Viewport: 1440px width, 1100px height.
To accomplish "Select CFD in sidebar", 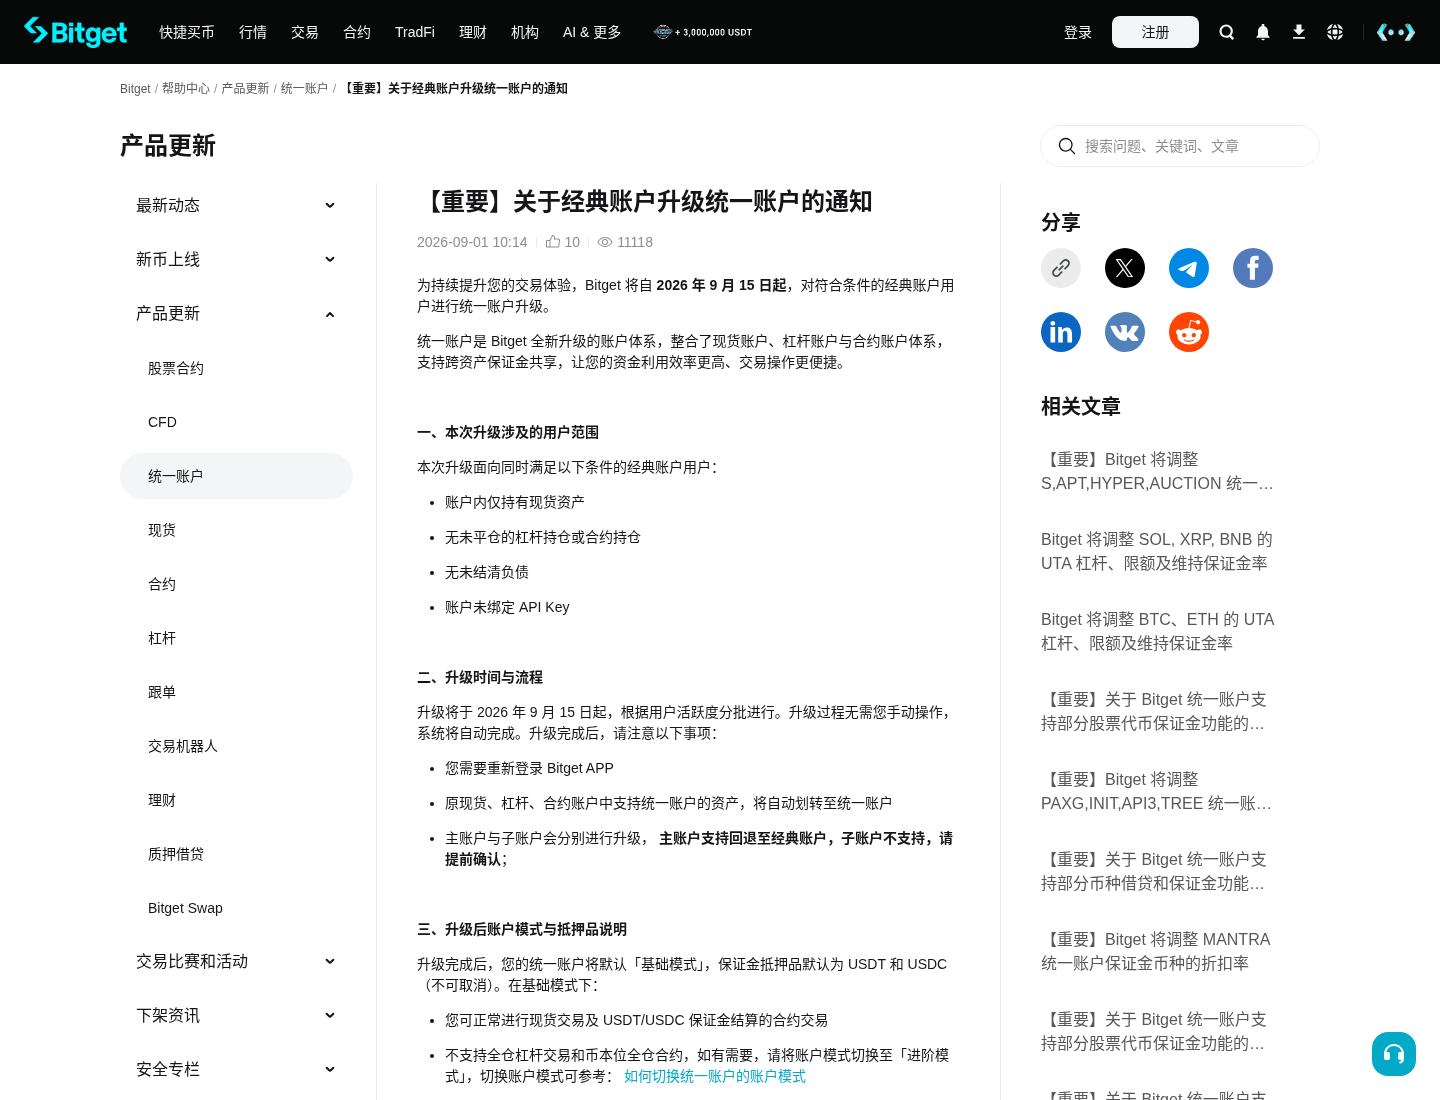I will 236,422.
